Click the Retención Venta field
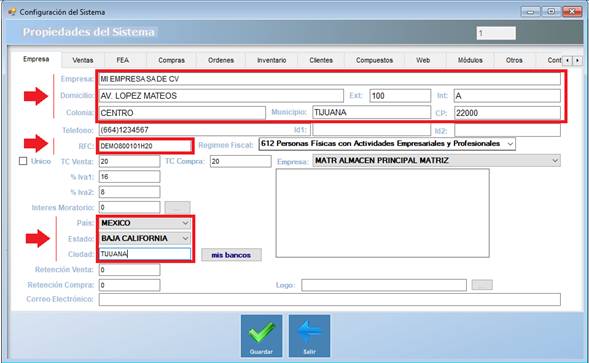This screenshot has width=589, height=363. pyautogui.click(x=129, y=269)
